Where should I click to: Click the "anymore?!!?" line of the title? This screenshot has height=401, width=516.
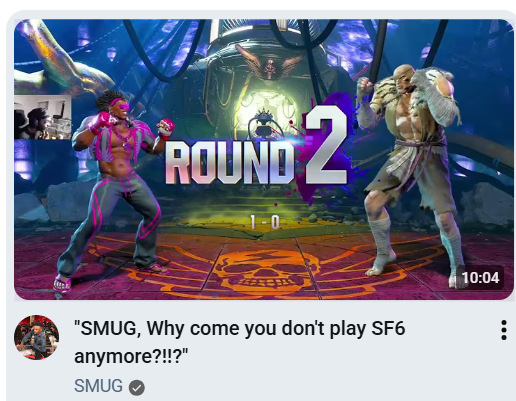(x=131, y=356)
